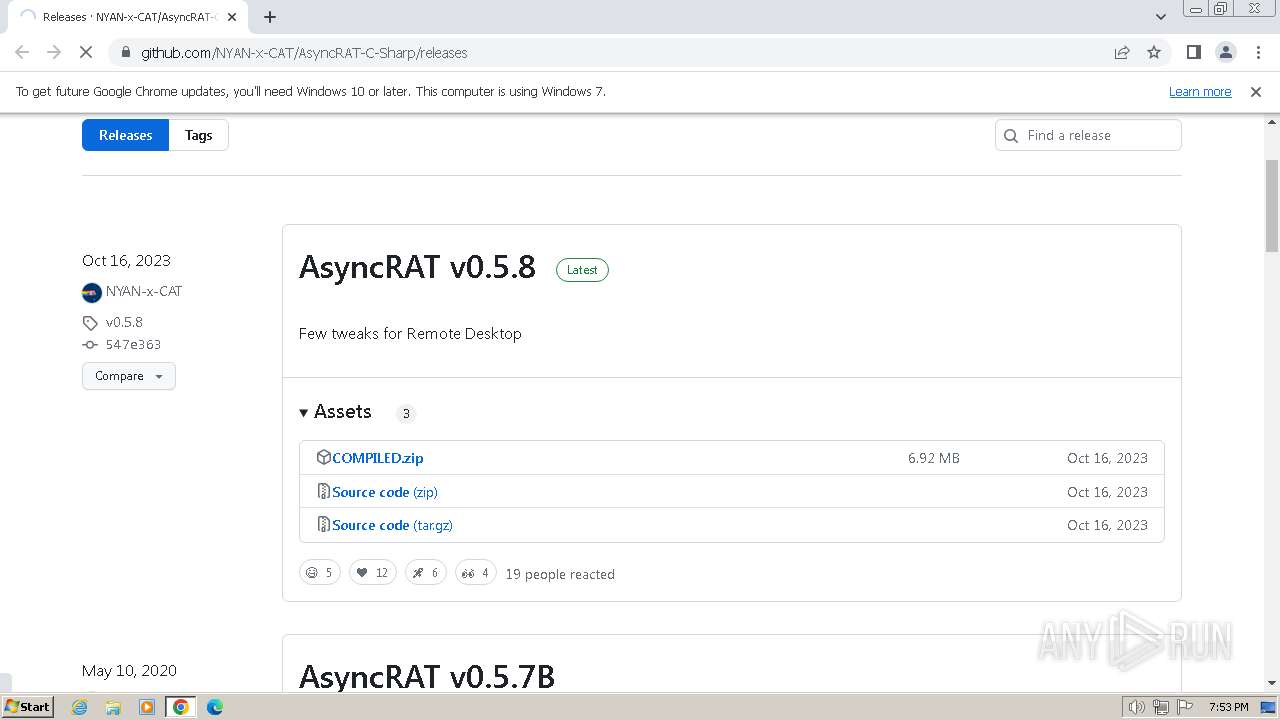Click Few tweaks for Remote Desktop text

tap(410, 334)
